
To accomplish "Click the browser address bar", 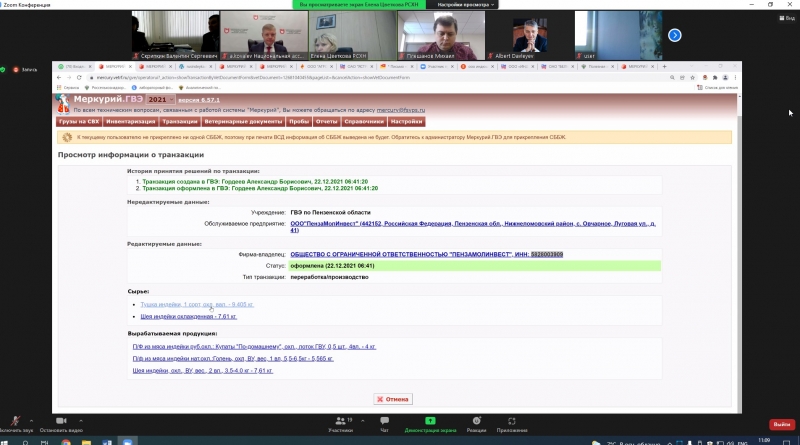I will (378, 78).
